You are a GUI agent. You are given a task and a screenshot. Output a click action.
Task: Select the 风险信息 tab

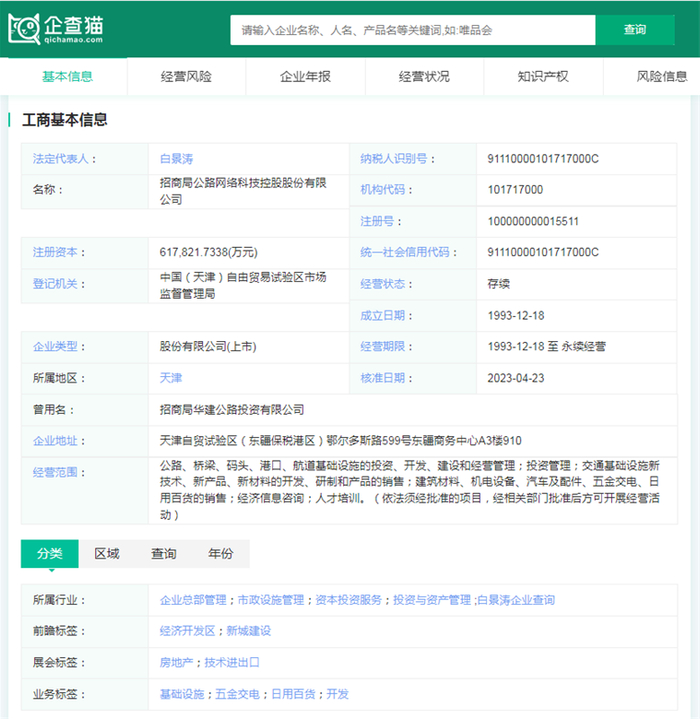661,76
